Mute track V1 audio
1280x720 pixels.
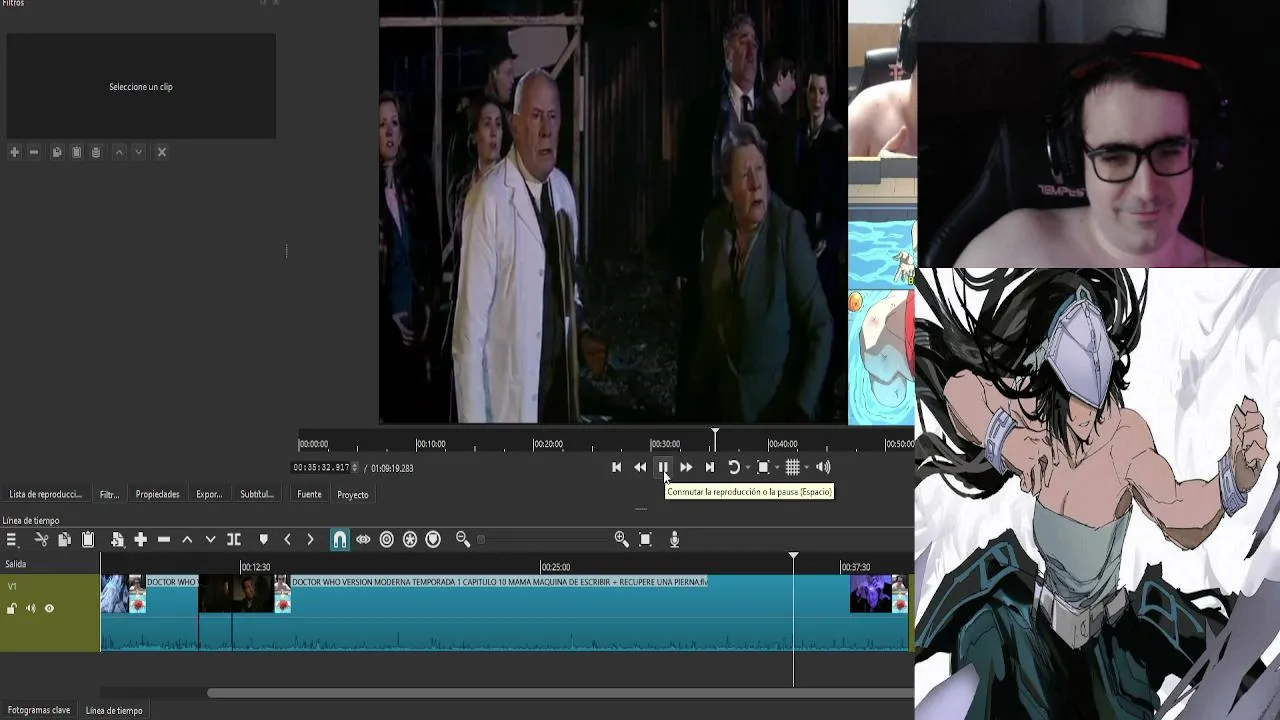(31, 609)
